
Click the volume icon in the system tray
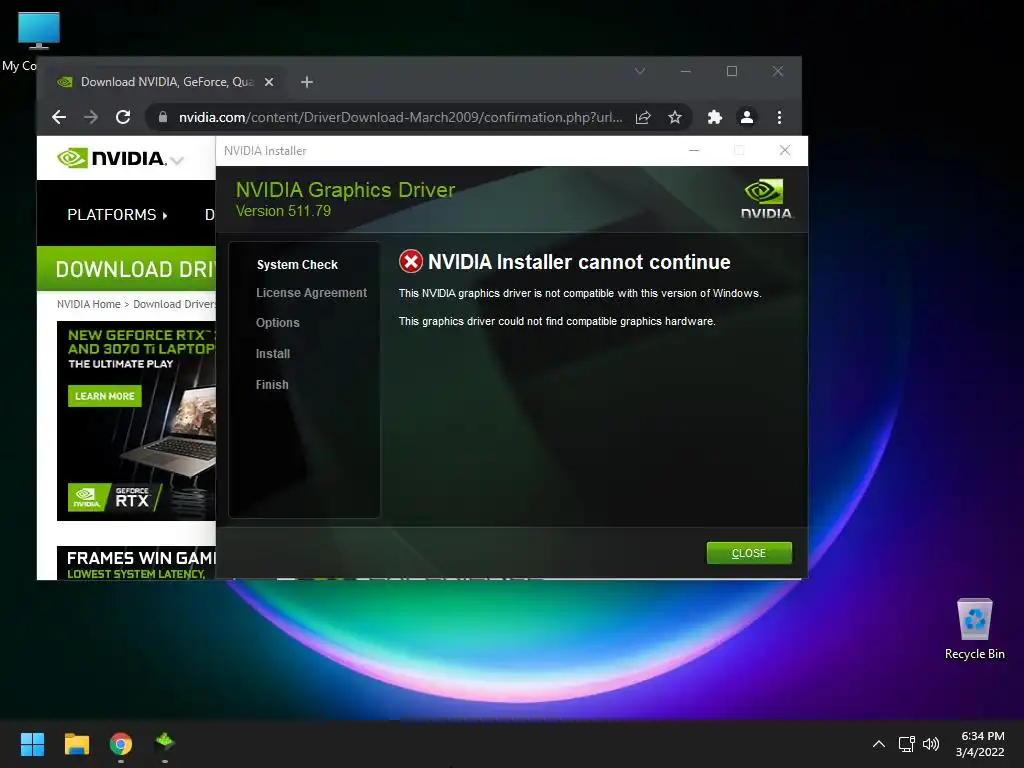(931, 744)
